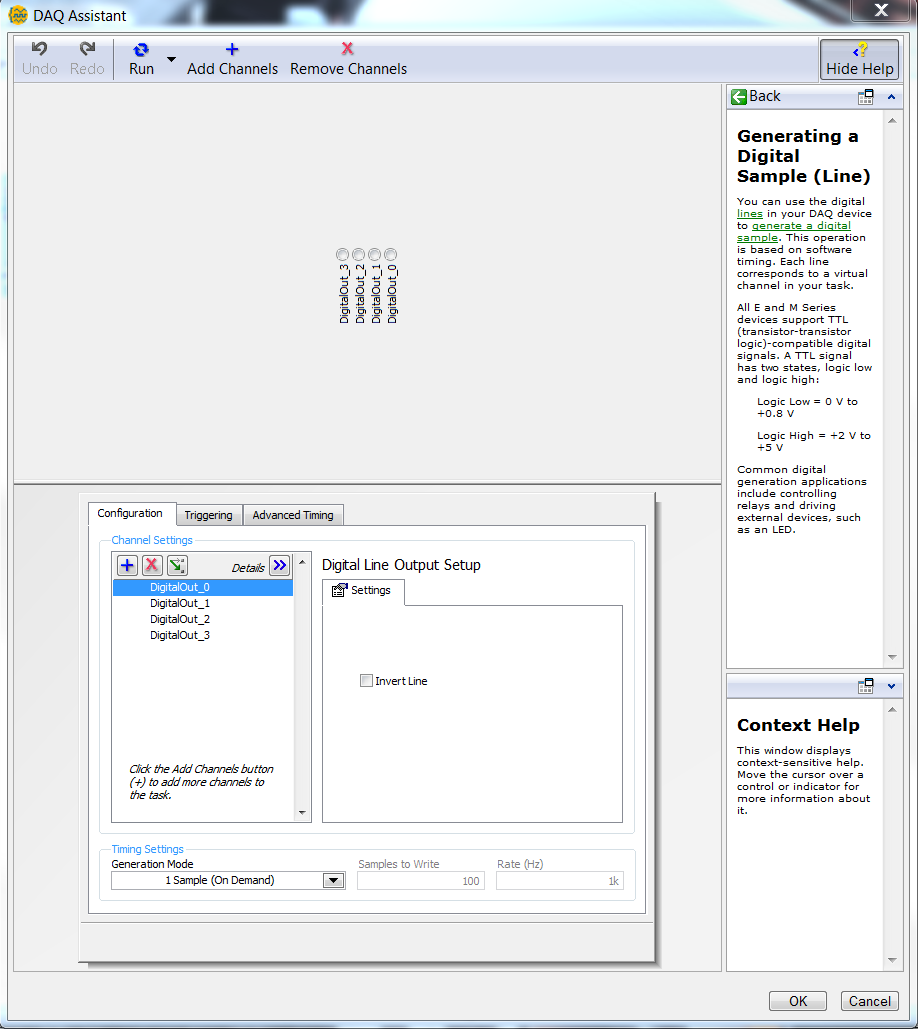Expand channel Details with double arrow

click(280, 565)
